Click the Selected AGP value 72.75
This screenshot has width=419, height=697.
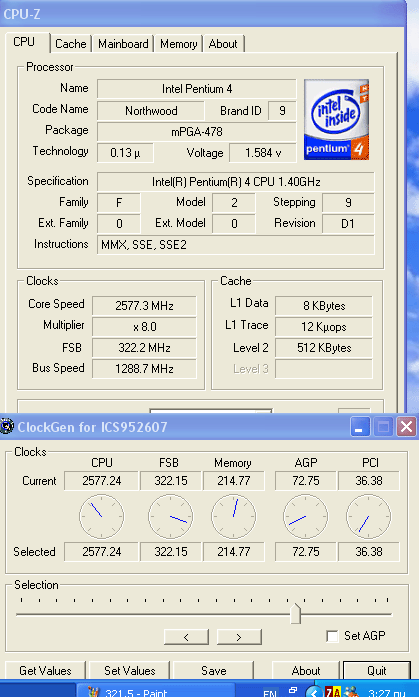[x=306, y=552]
